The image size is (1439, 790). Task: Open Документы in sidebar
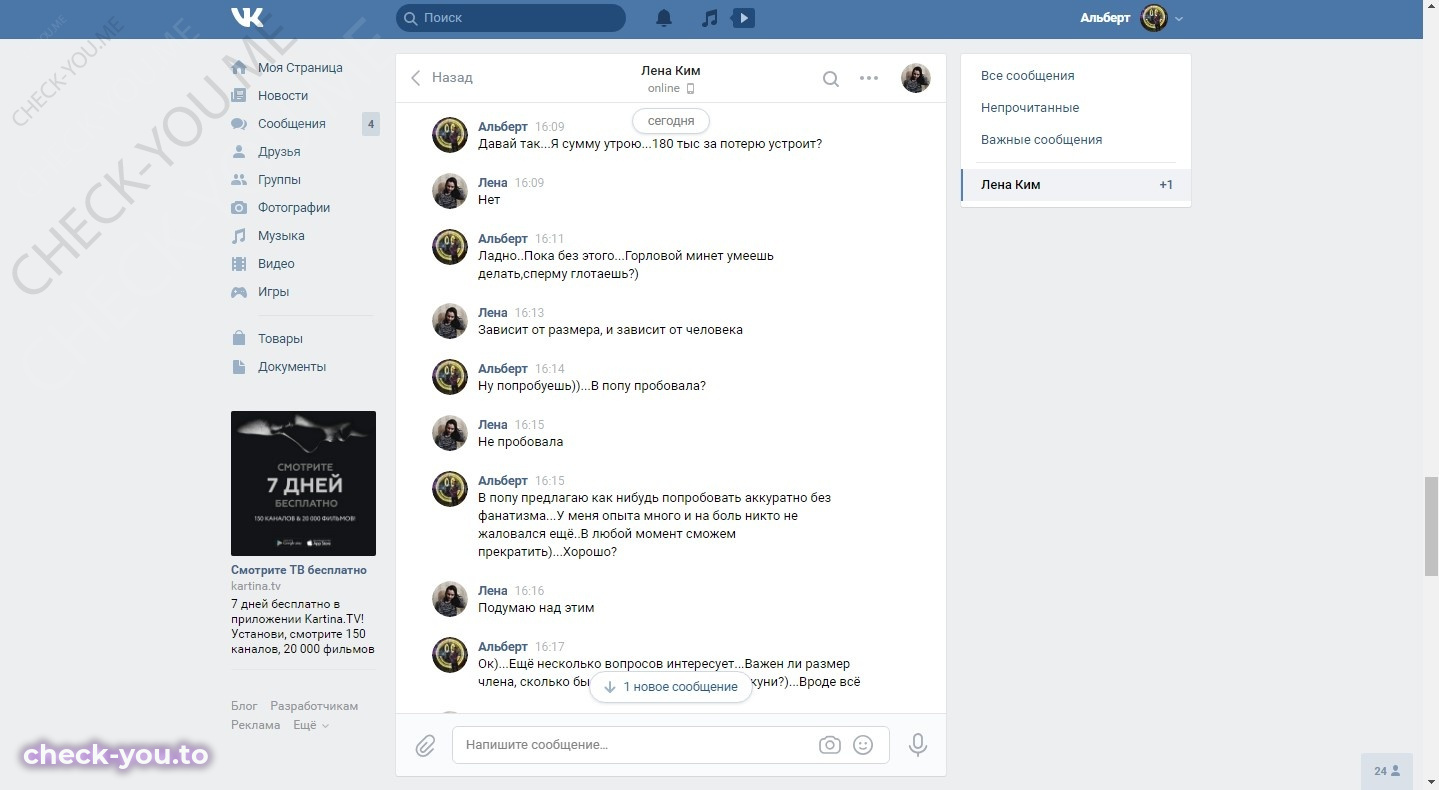[292, 367]
